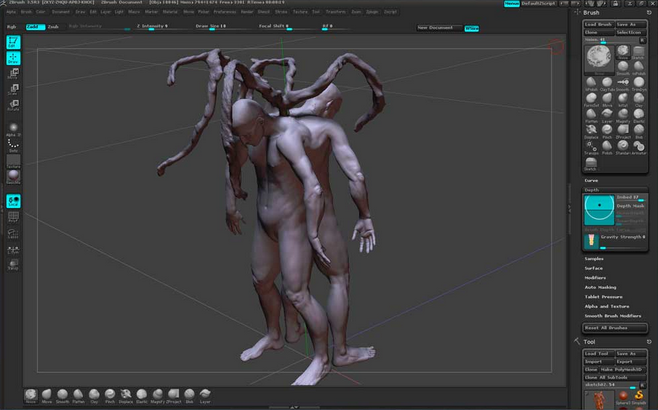Open the Material sphere selector

pos(14,176)
